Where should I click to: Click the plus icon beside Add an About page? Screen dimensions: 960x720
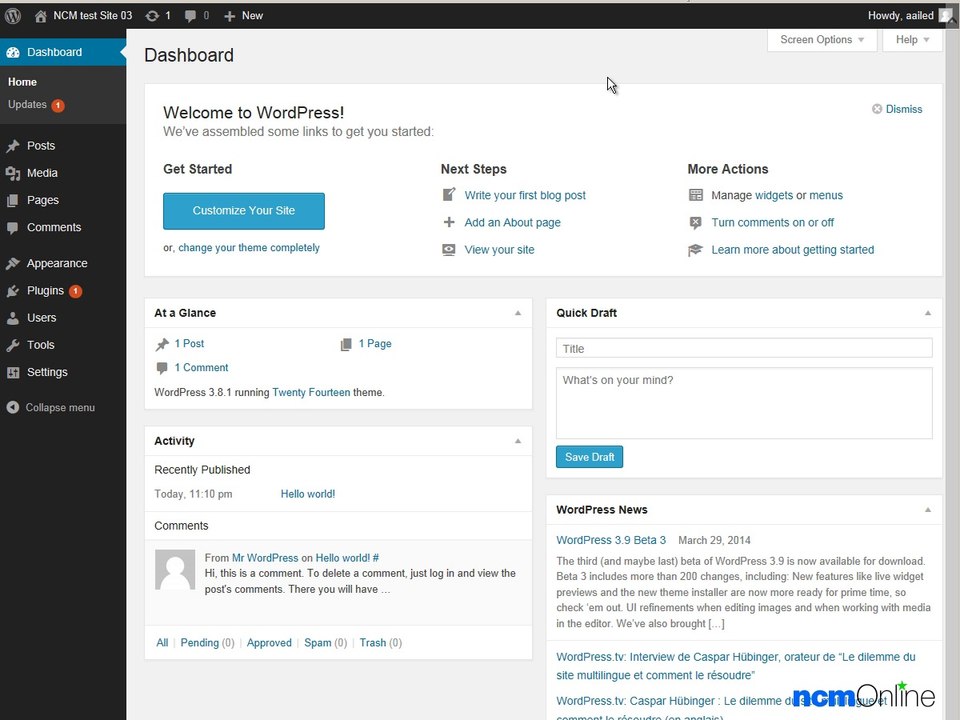[449, 222]
